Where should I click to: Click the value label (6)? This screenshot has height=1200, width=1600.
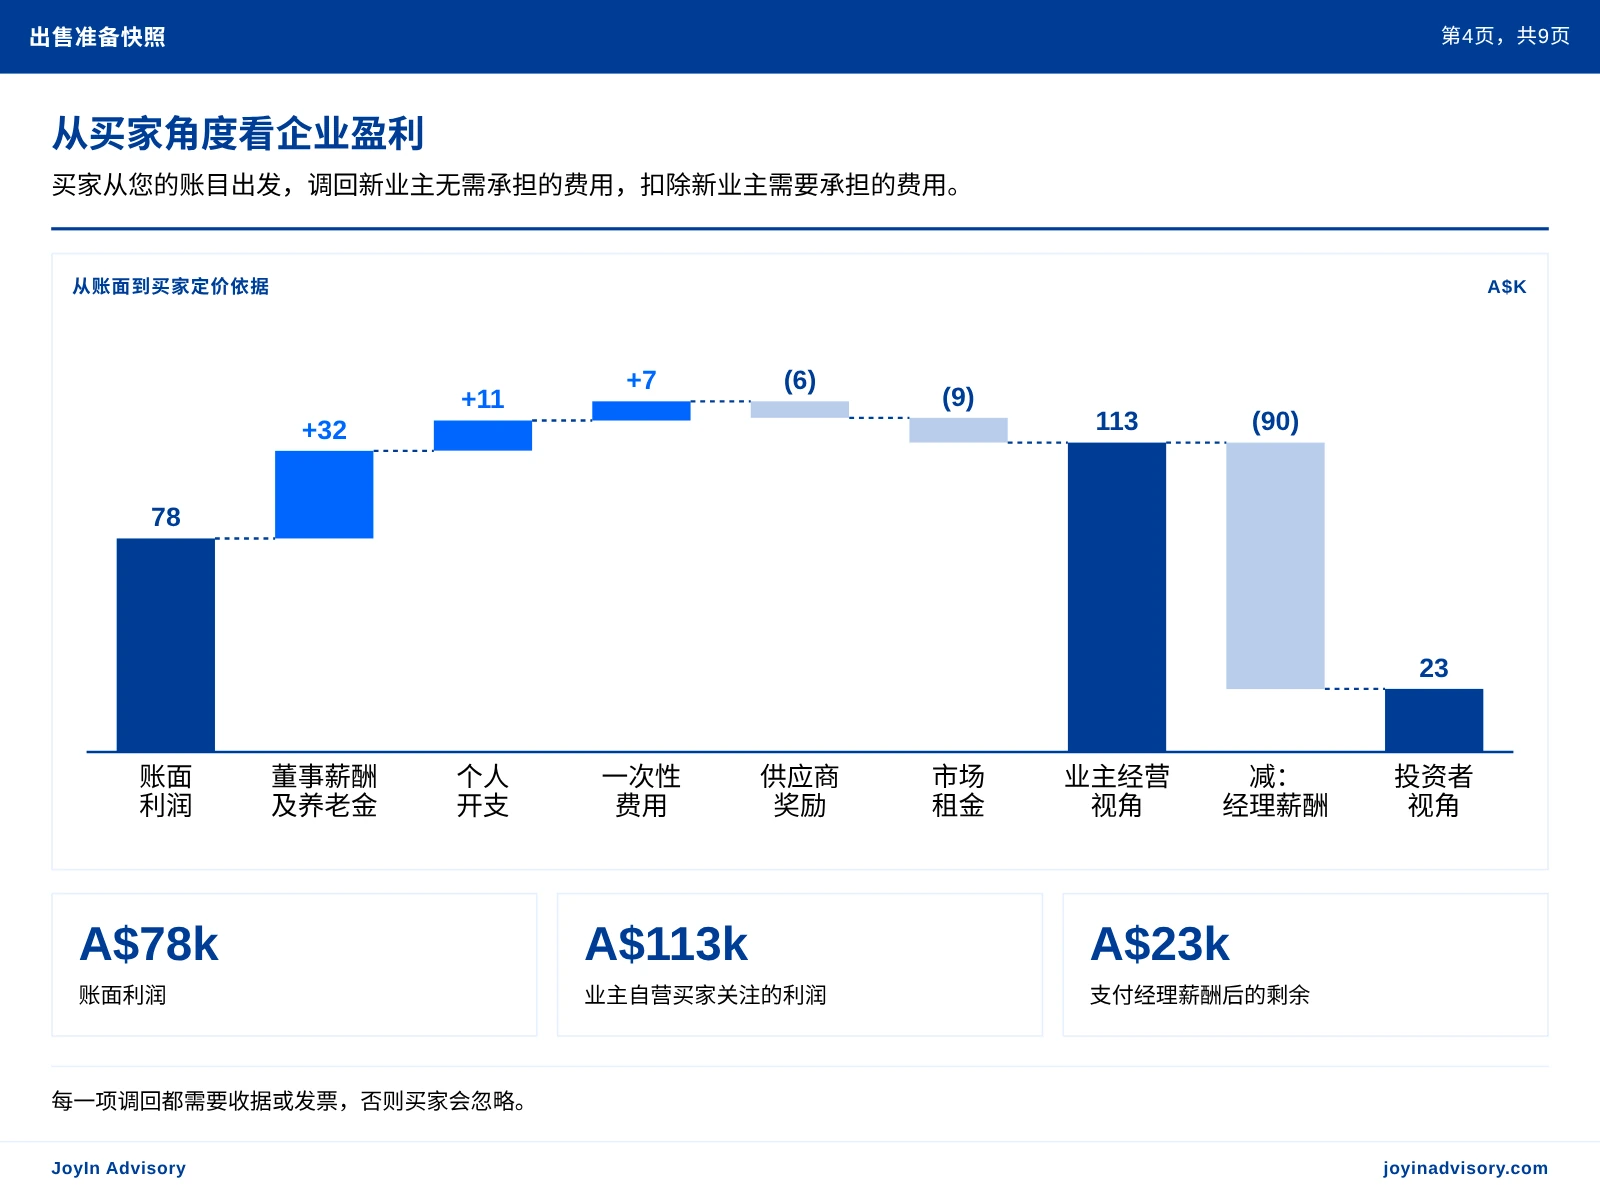click(800, 381)
